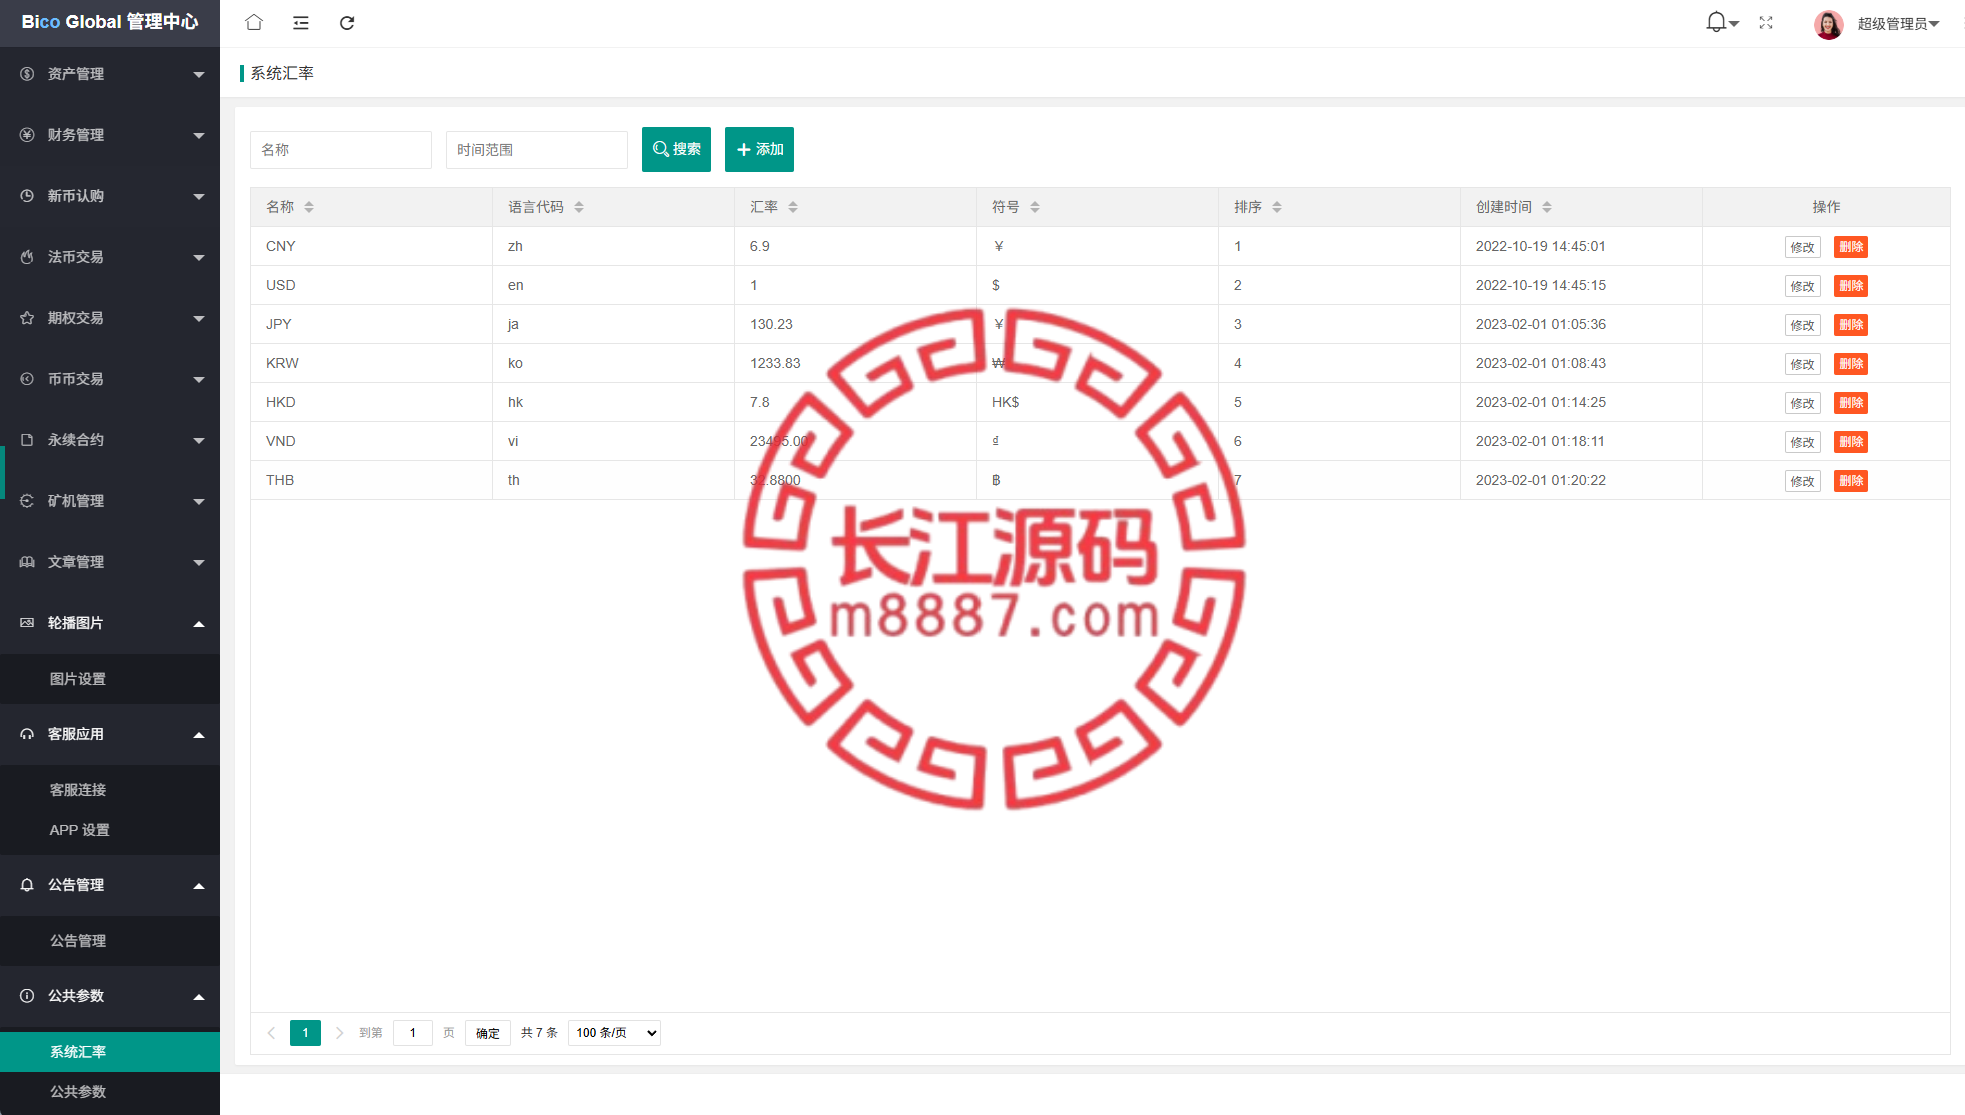The image size is (1965, 1115).
Task: Confirm page jump with 确定 button
Action: (x=488, y=1033)
